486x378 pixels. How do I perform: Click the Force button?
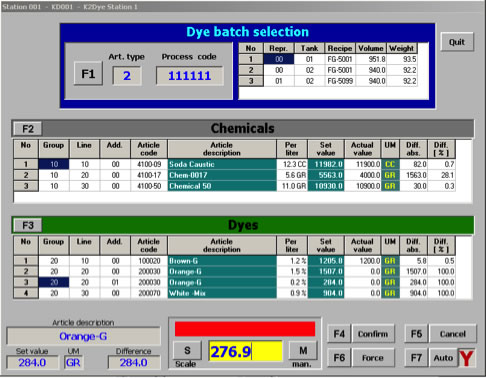click(x=373, y=358)
